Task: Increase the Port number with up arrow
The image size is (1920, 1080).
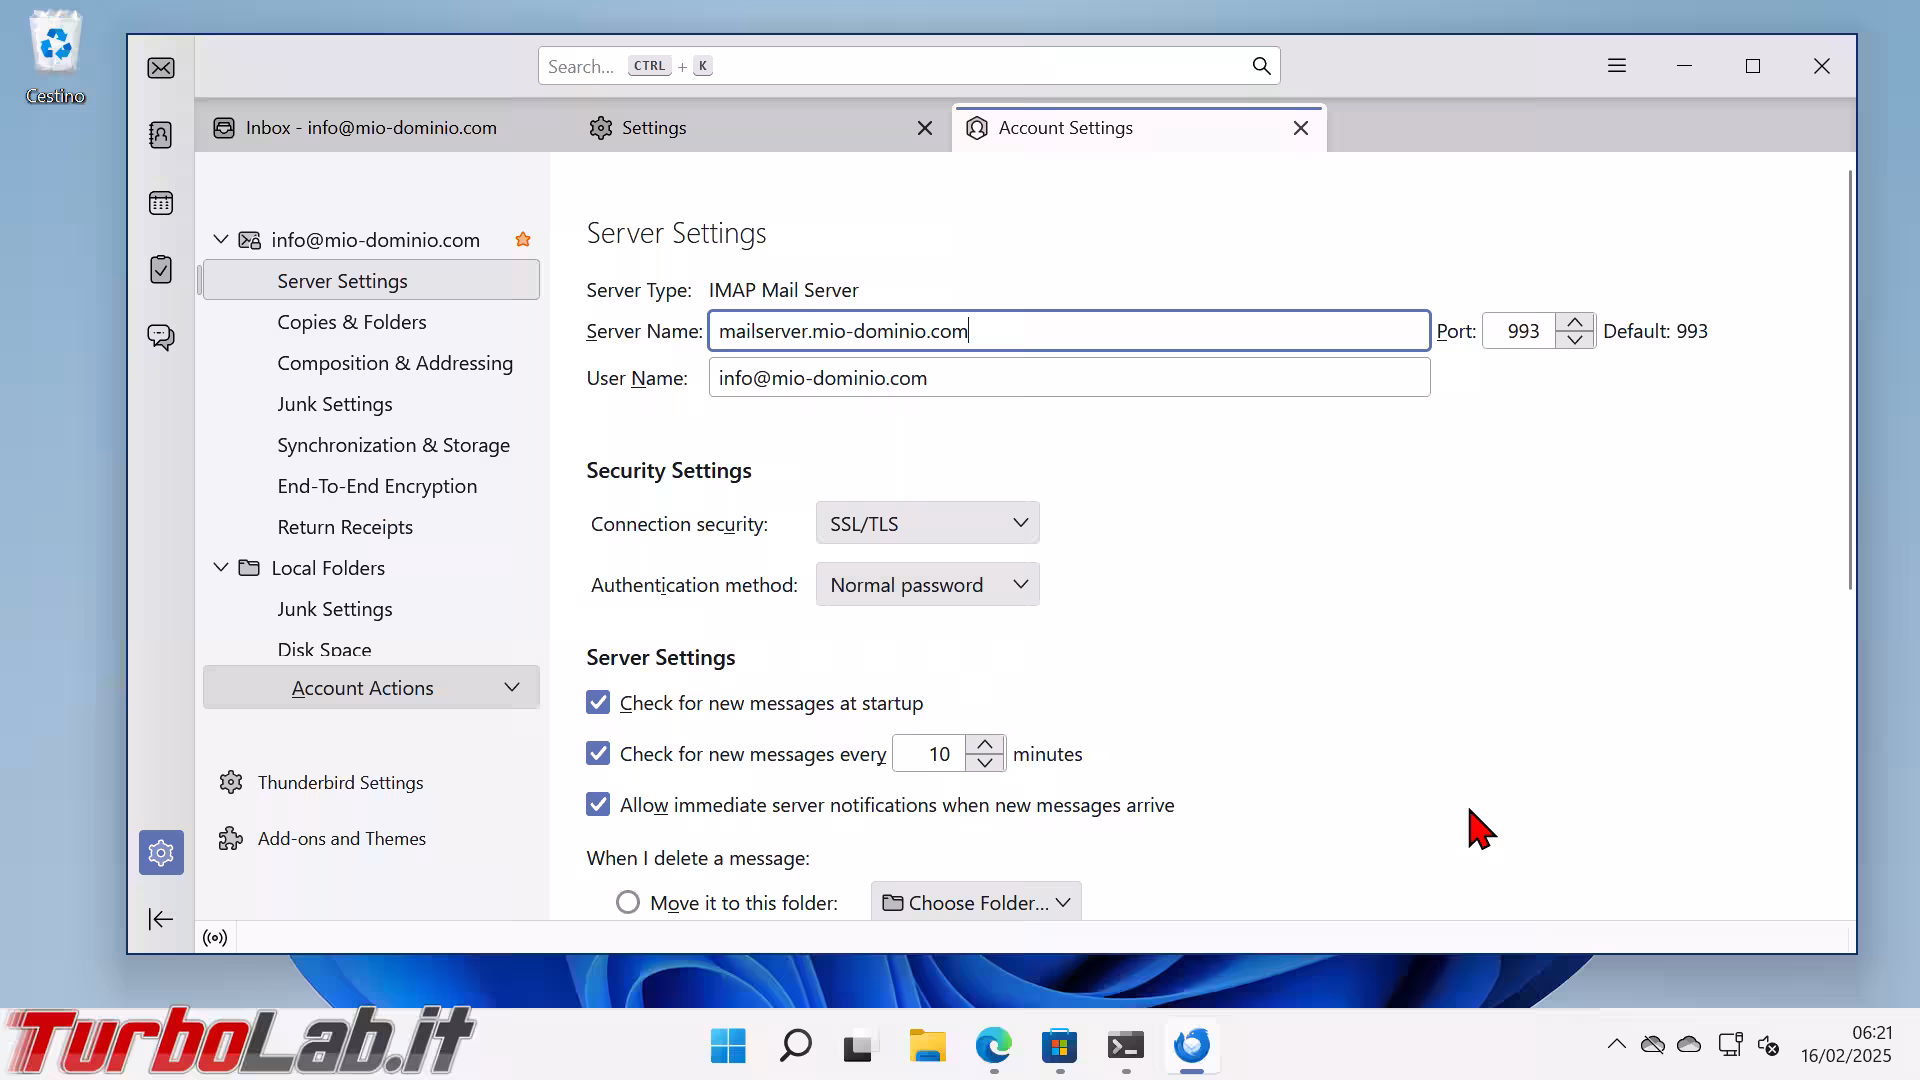Action: point(1575,322)
